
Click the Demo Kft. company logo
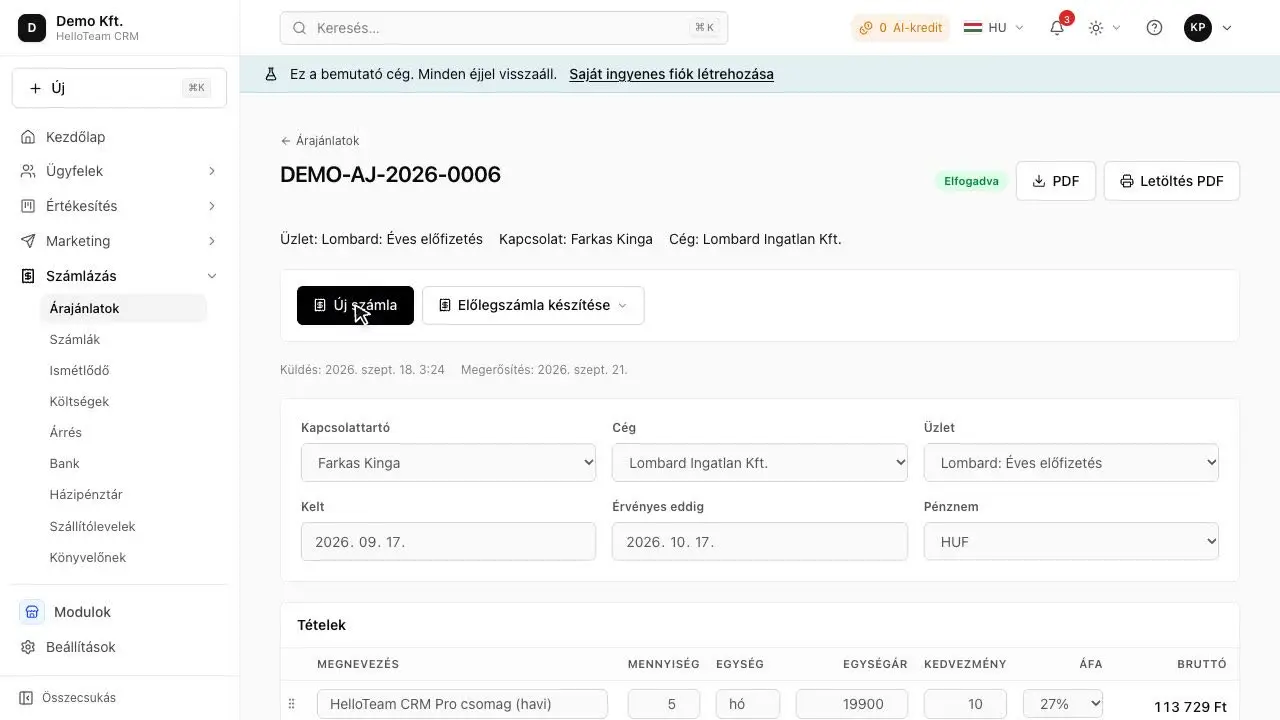tap(32, 28)
